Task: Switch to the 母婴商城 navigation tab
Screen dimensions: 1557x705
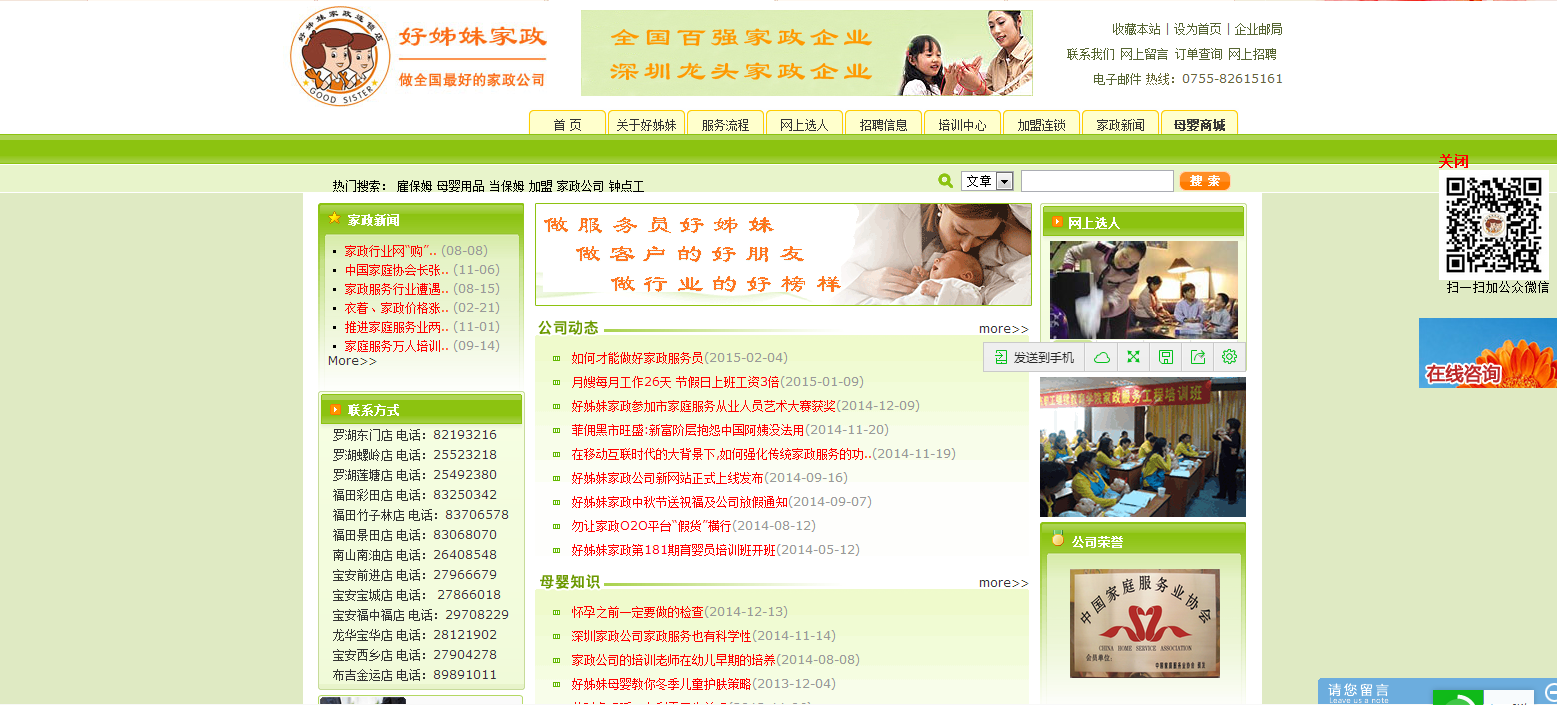Action: (x=1199, y=125)
